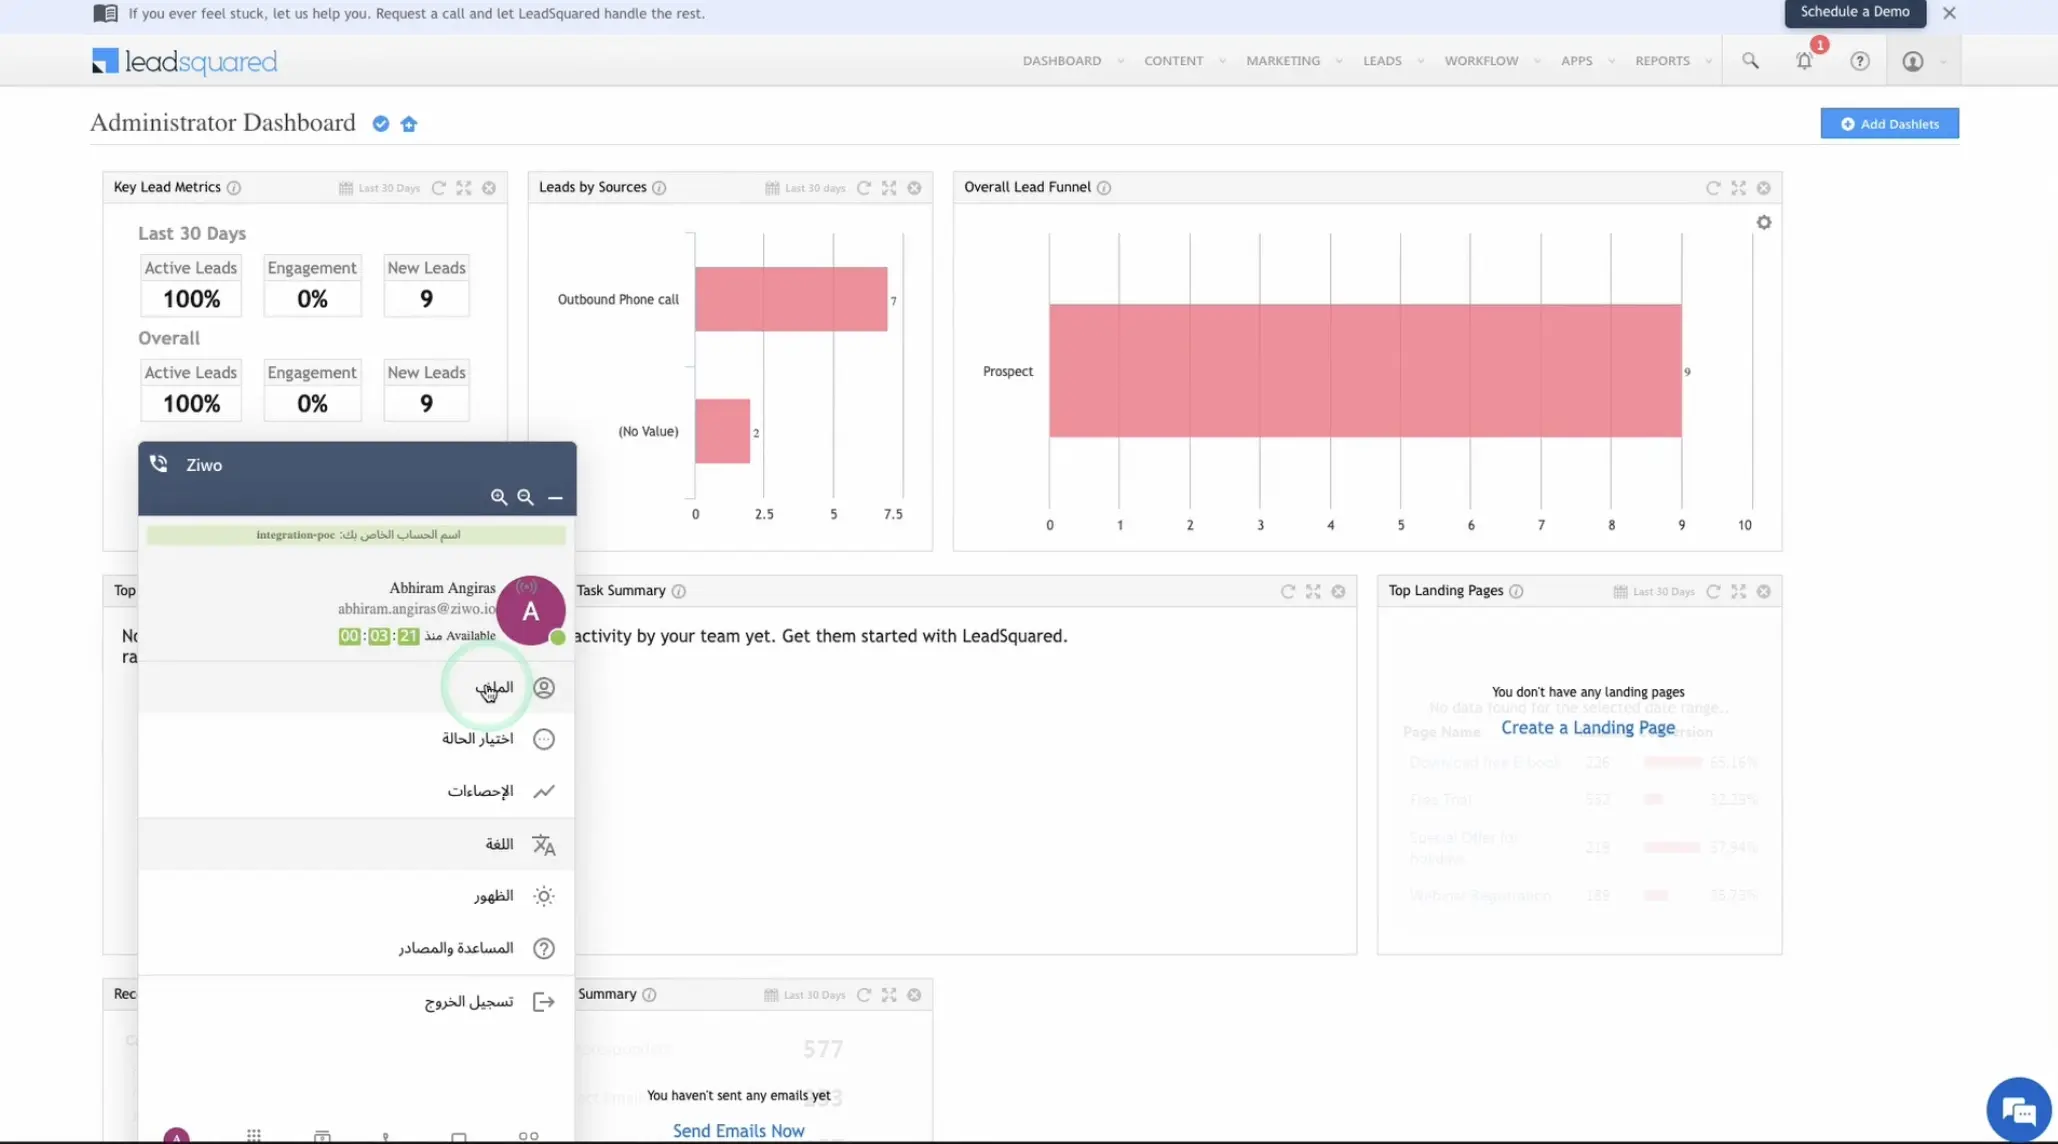Open Overall Lead Funnel settings gear
Screen dimensions: 2058x1144
(x=1763, y=222)
